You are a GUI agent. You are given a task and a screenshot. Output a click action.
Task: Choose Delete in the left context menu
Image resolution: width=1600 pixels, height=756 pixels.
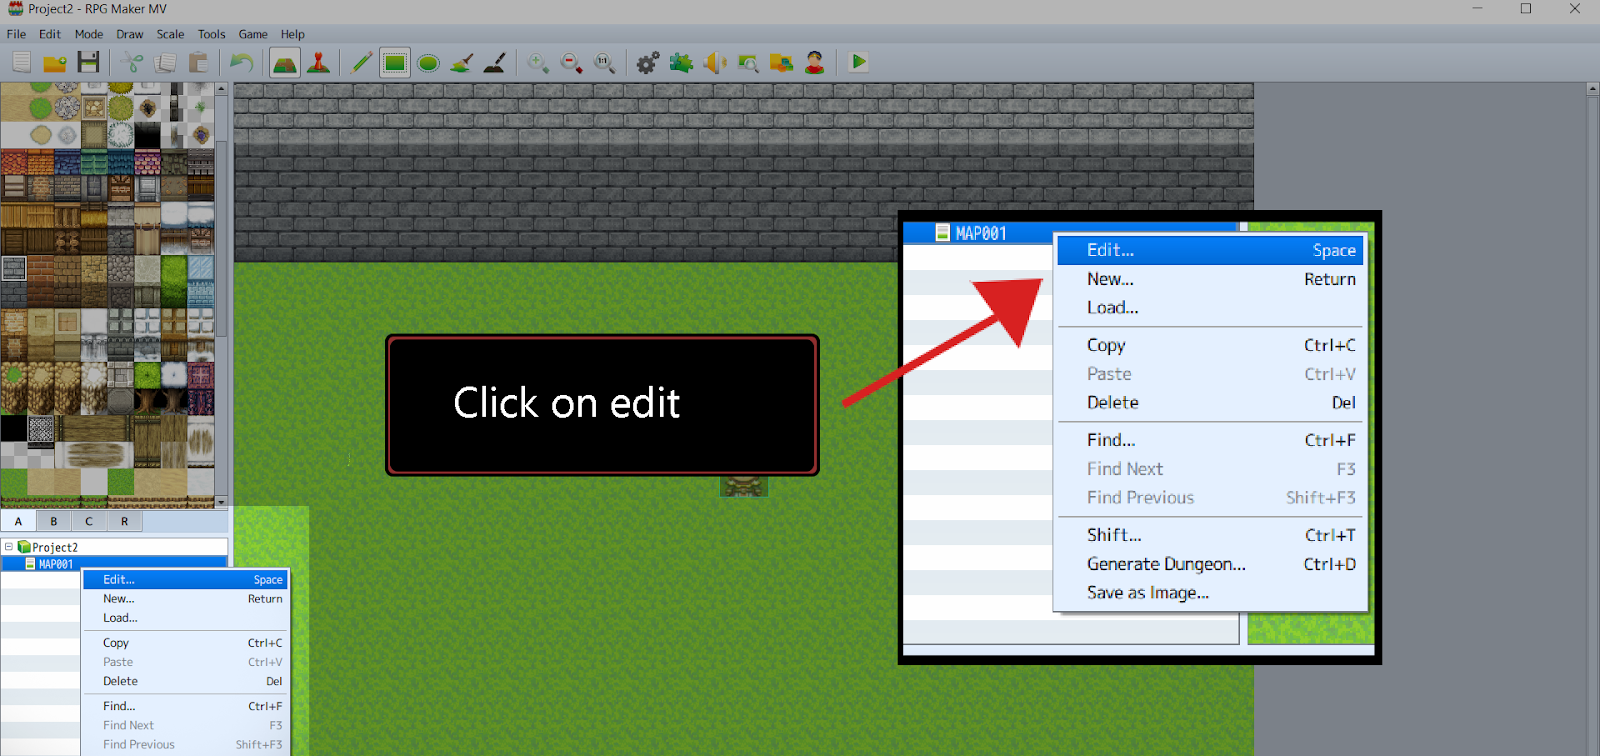pos(185,681)
